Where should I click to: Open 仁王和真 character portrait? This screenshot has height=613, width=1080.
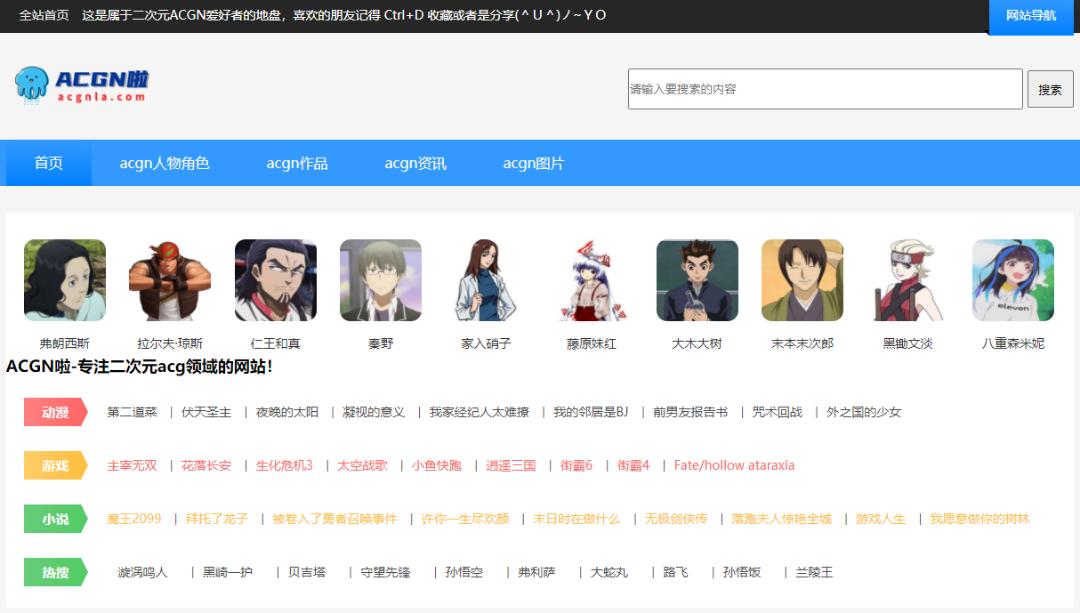(x=275, y=280)
